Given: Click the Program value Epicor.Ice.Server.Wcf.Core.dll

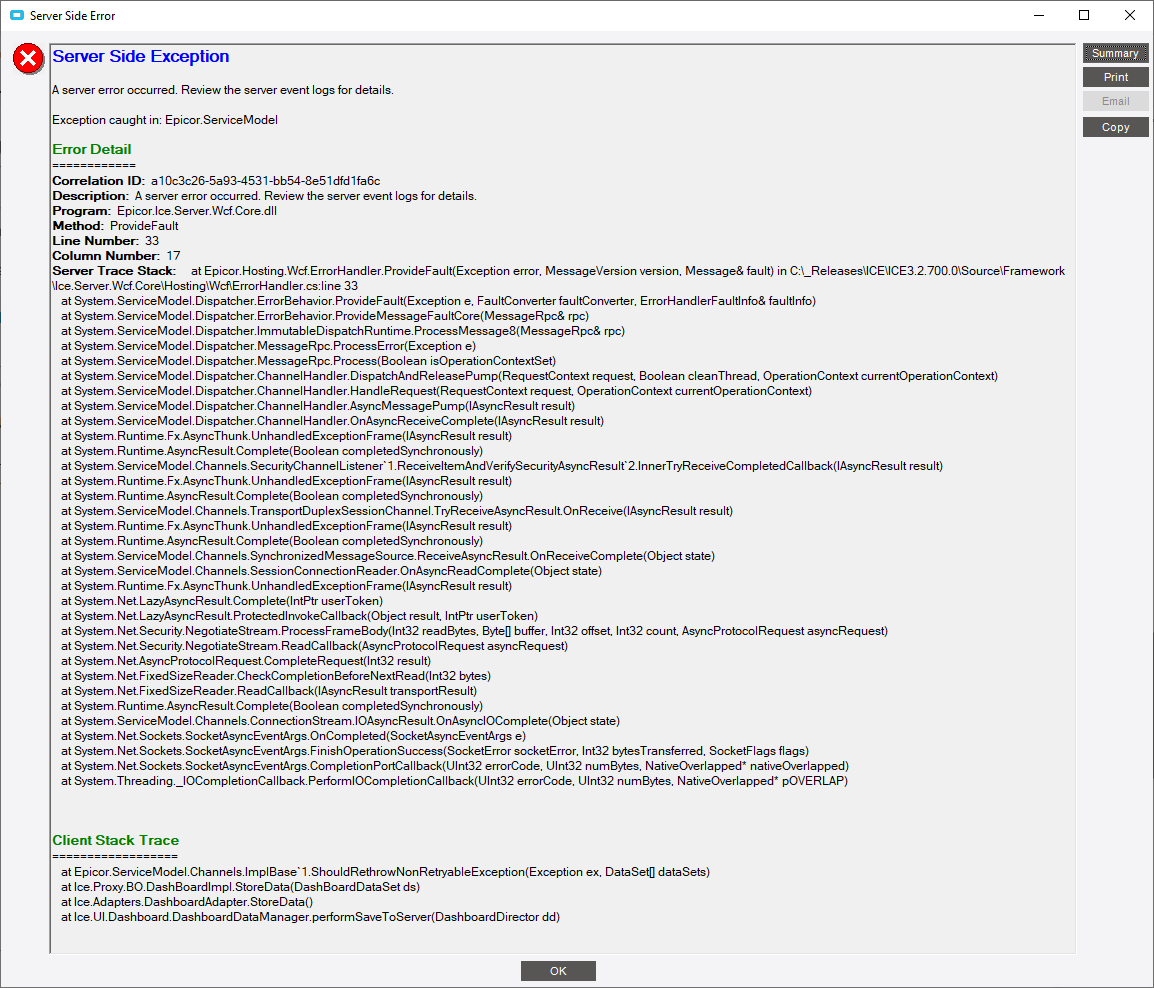Looking at the screenshot, I should click(x=197, y=211).
